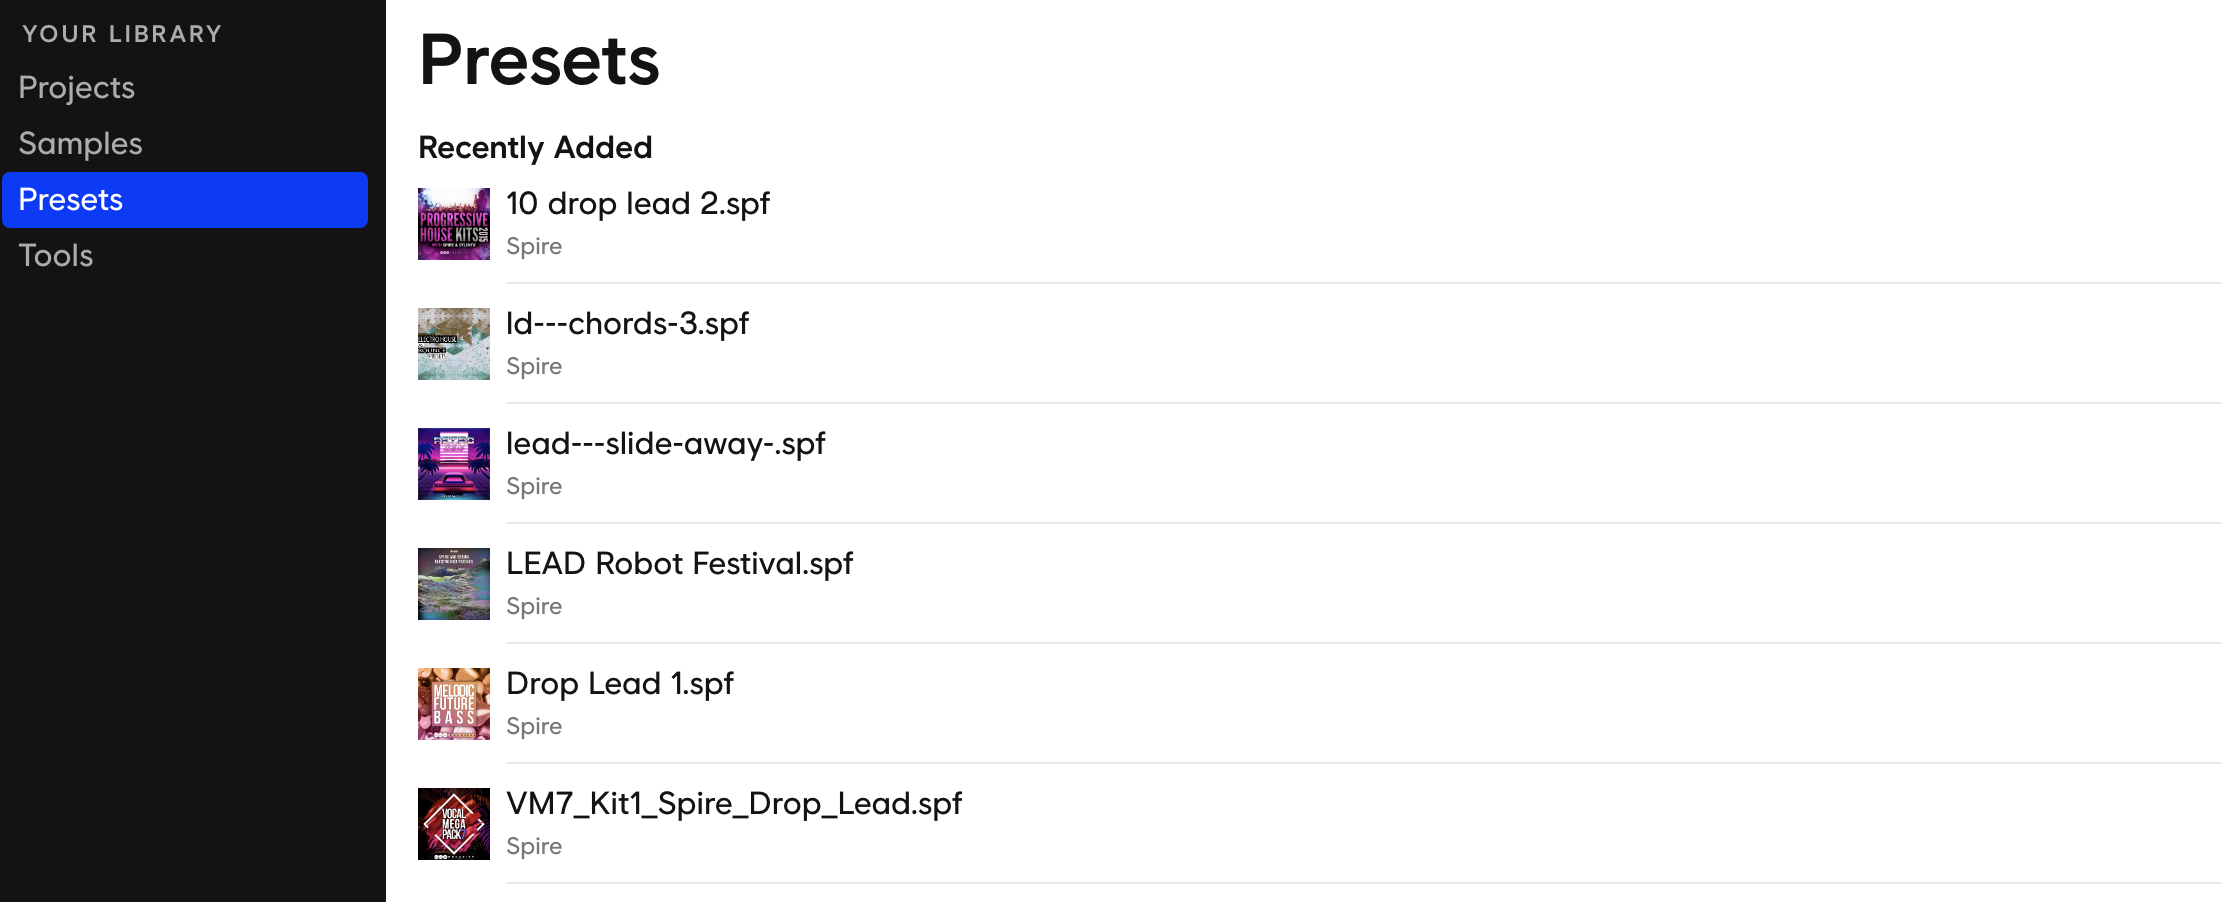Click the Retro synthwave pack cover thumbnail
The width and height of the screenshot is (2222, 902).
[x=454, y=464]
